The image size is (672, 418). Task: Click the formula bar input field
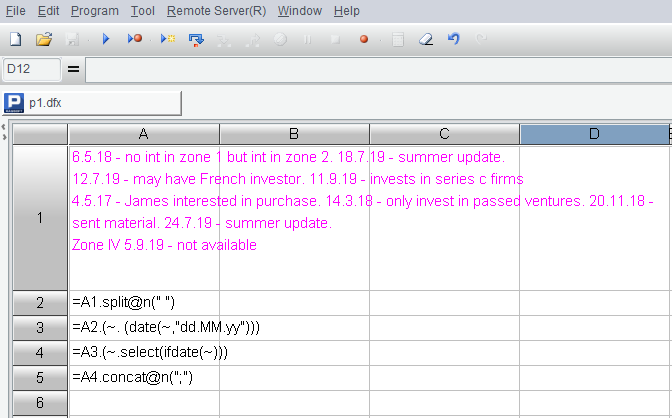(378, 70)
